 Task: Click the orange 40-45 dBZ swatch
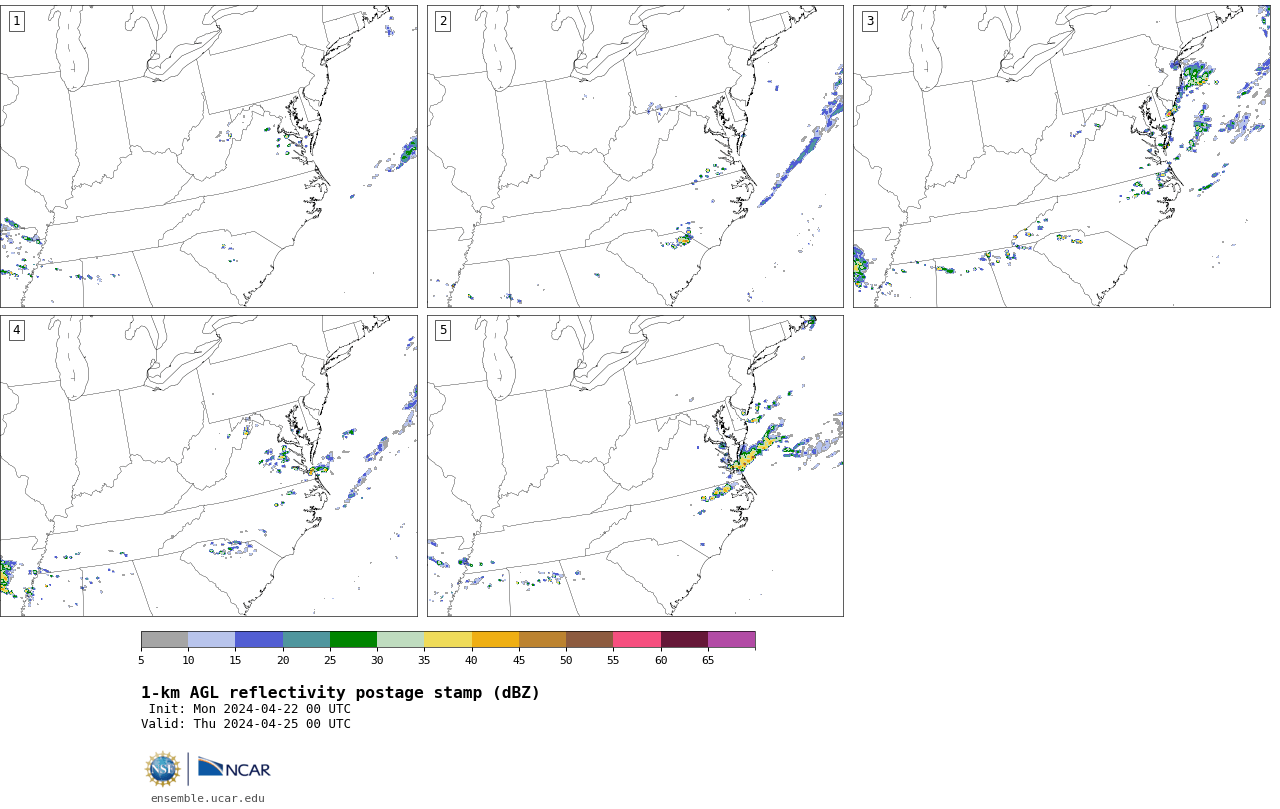pos(495,640)
